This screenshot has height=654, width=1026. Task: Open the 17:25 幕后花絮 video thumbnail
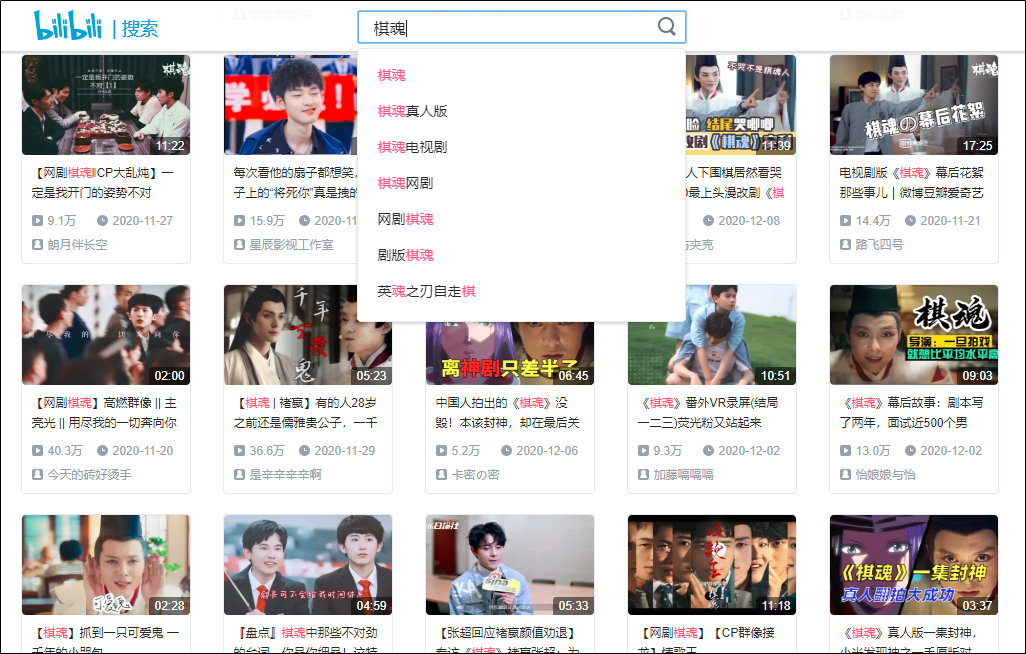coord(913,105)
